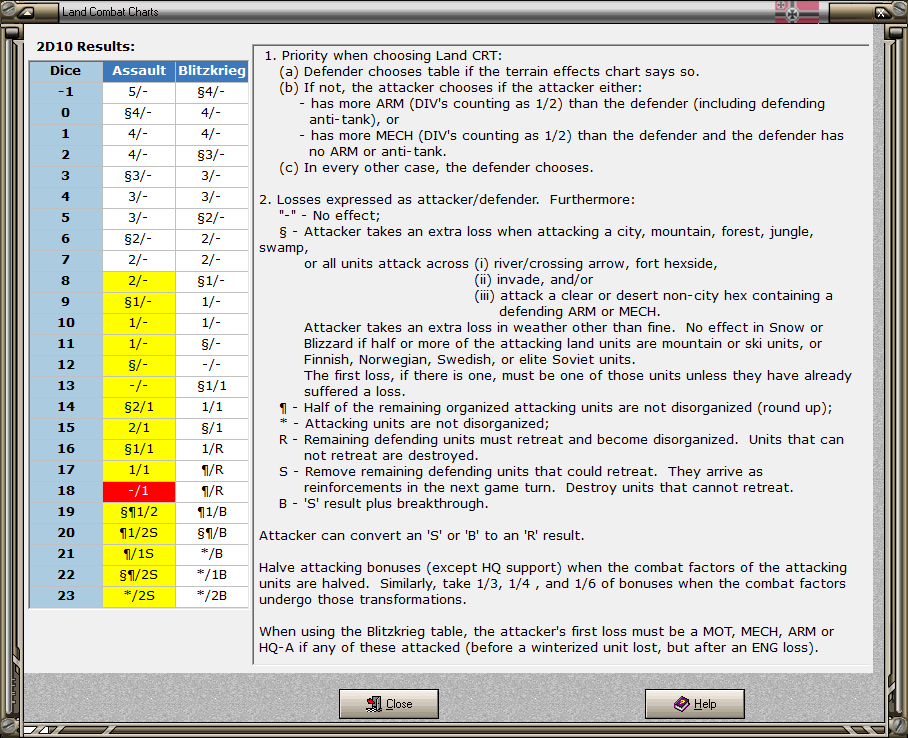Viewport: 908px width, 738px height.
Task: Click Assault result 1/1 for dice 17
Action: point(139,470)
